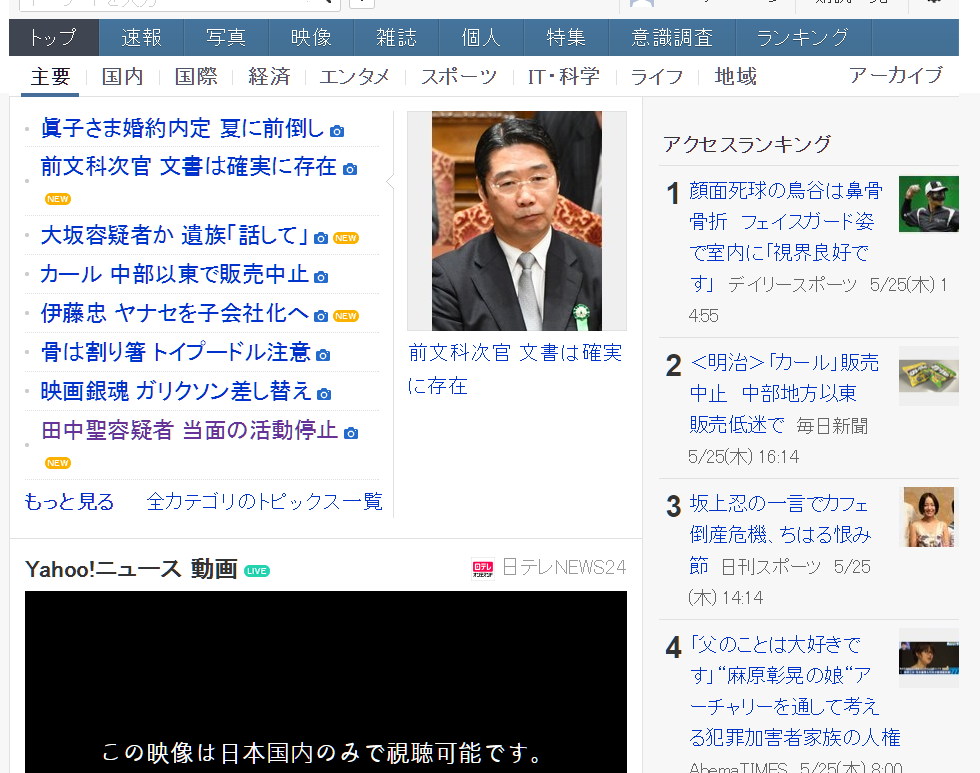Click the もっと見る link below headlines
The width and height of the screenshot is (980, 773).
69,502
